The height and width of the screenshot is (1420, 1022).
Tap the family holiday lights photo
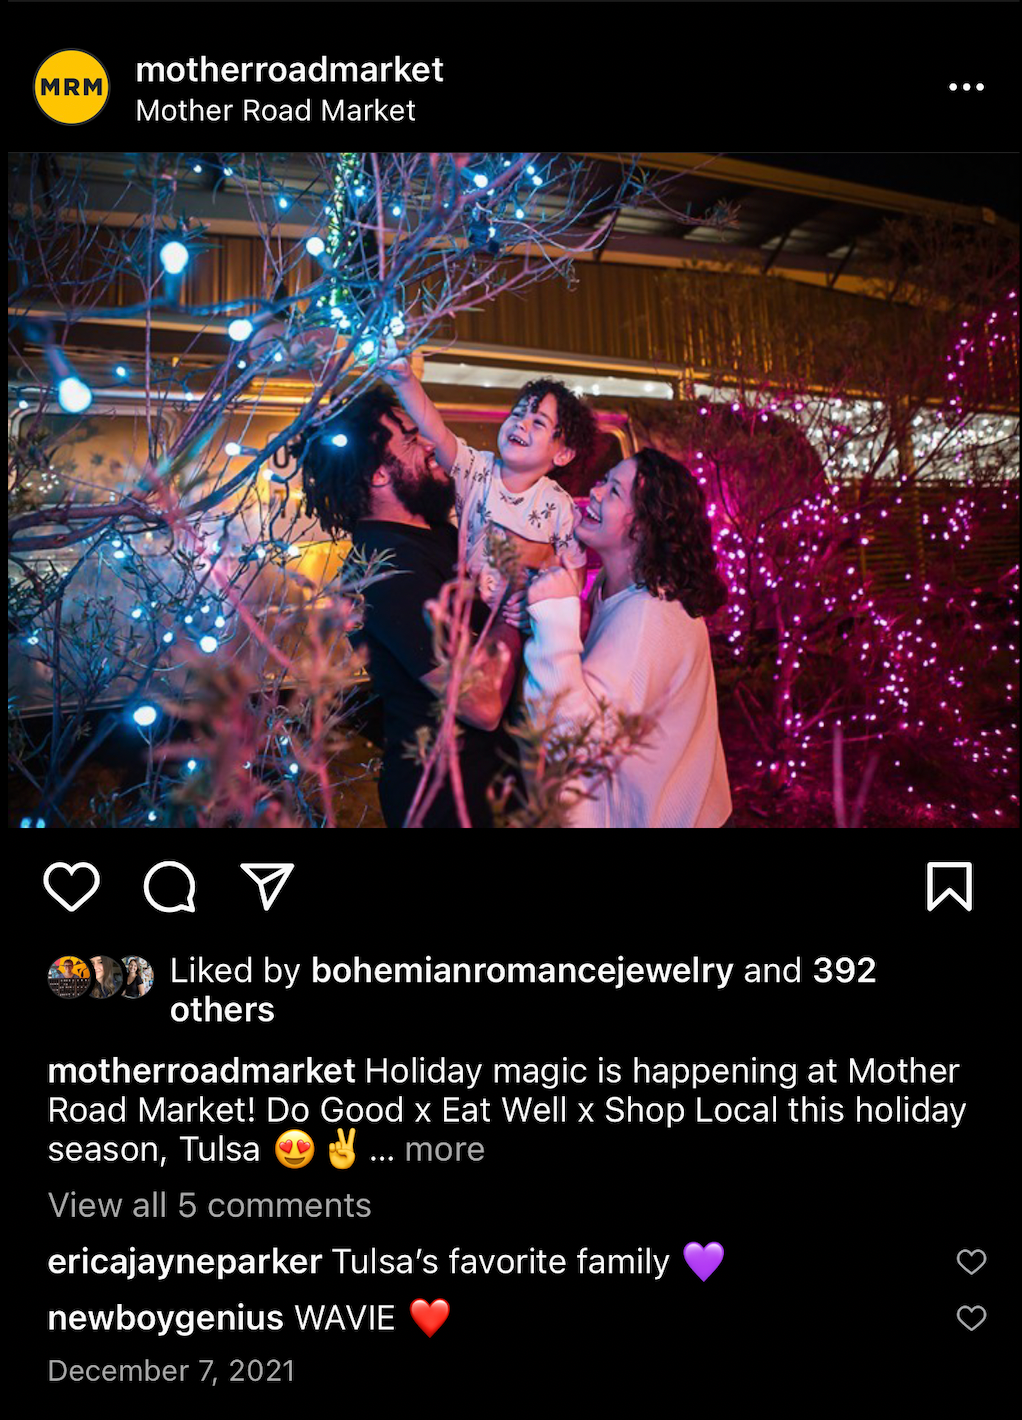click(511, 490)
